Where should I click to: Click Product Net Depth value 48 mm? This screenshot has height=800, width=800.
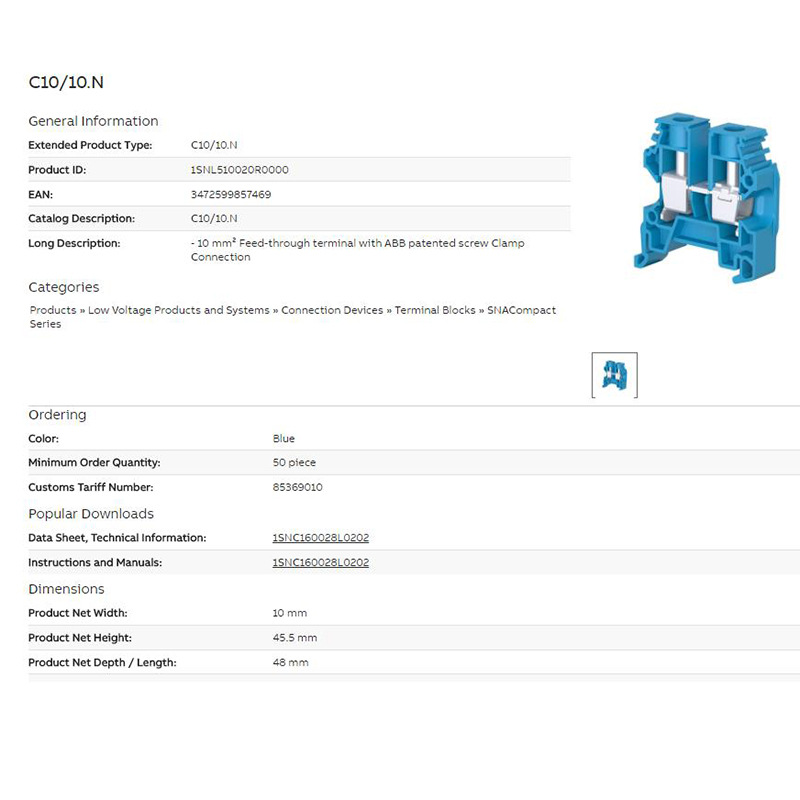coord(290,663)
